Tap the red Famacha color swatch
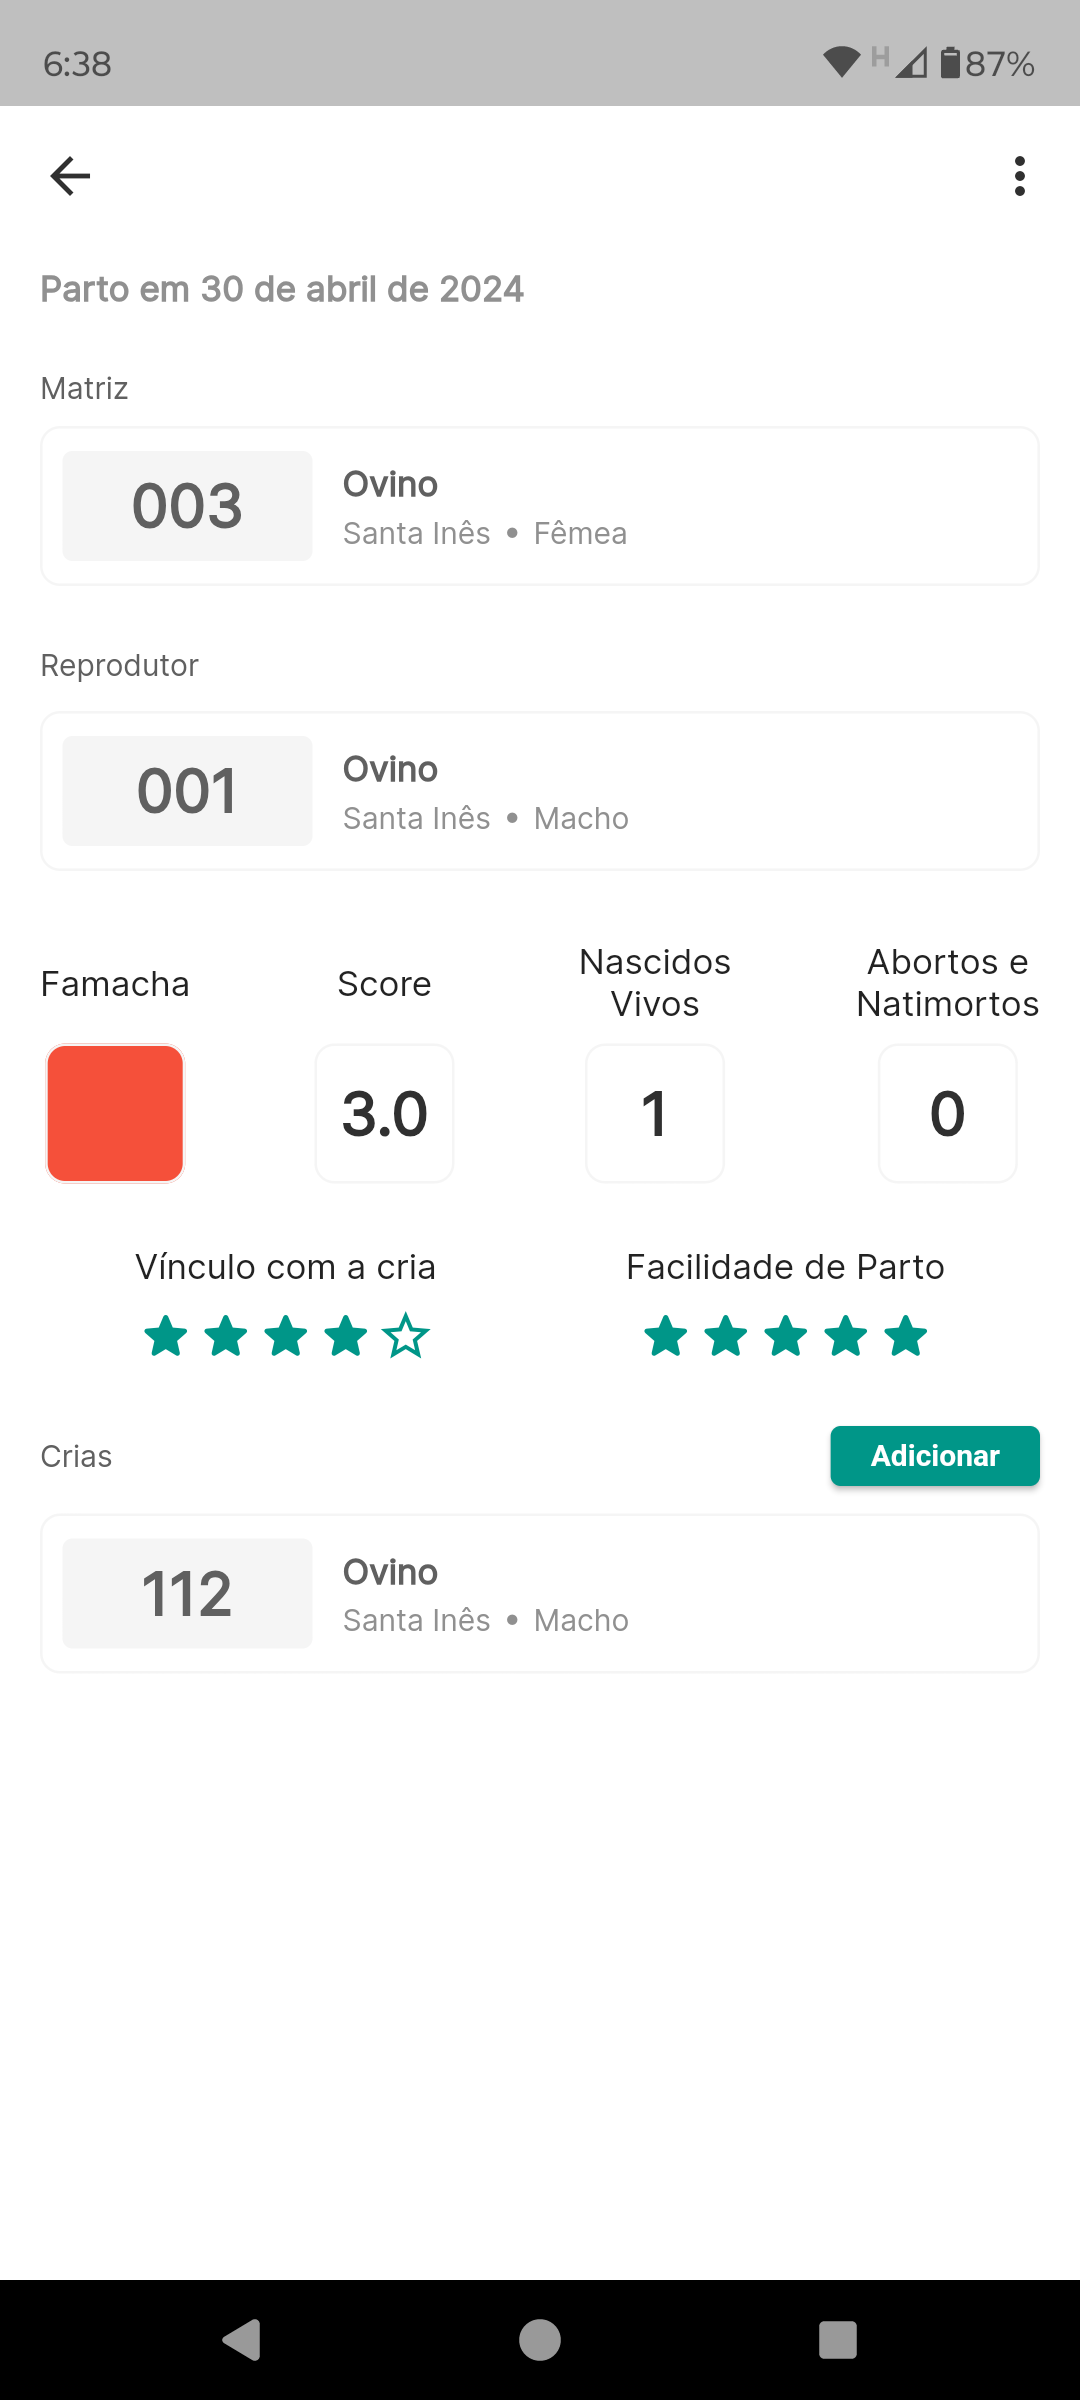The image size is (1080, 2400). click(x=115, y=1113)
